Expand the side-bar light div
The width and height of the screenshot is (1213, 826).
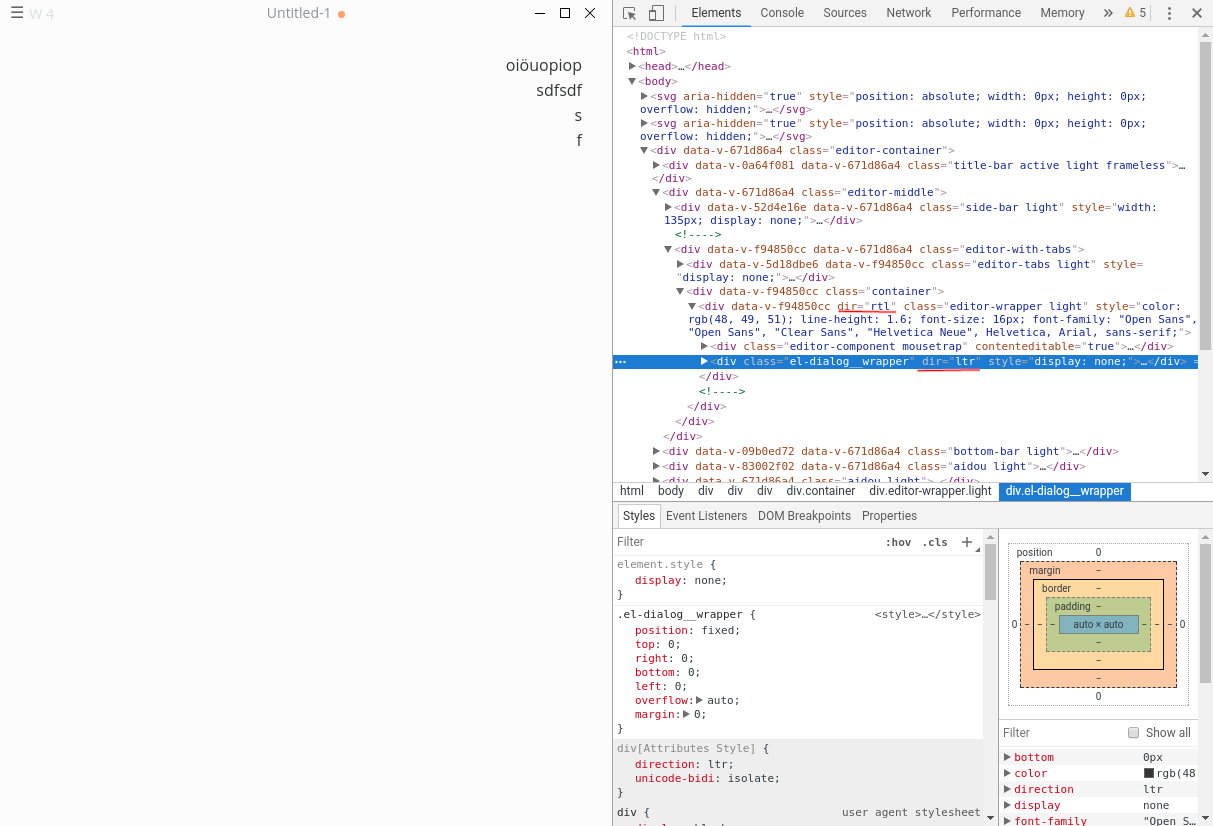click(x=669, y=207)
